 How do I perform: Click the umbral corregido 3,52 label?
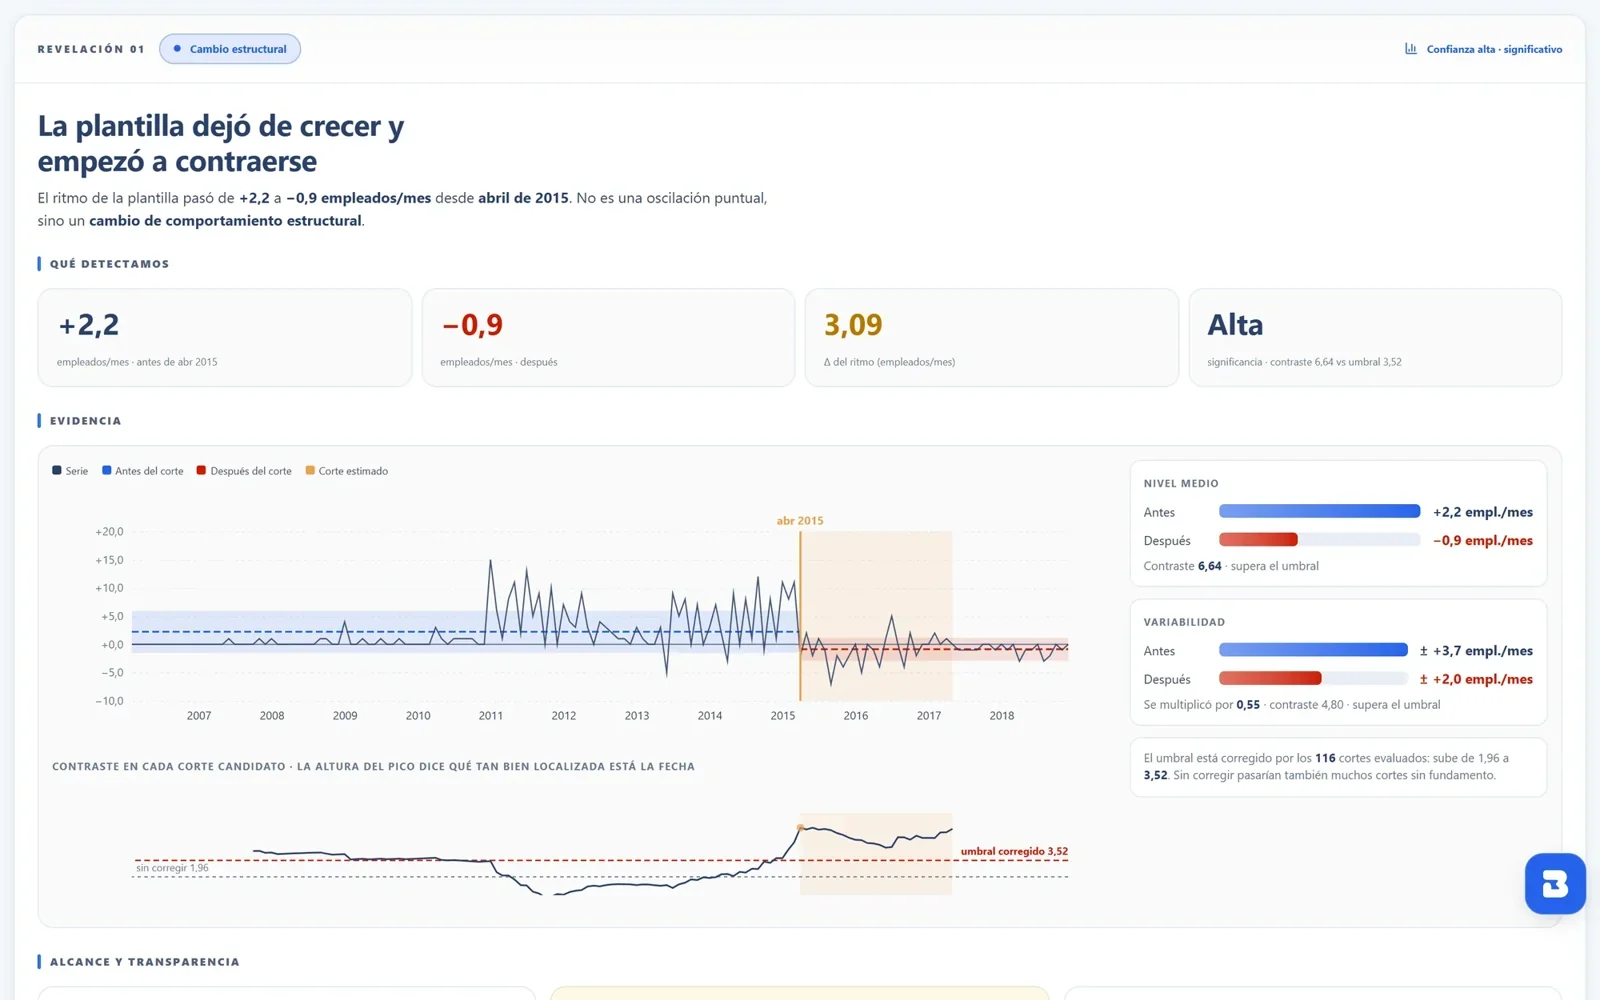1014,852
